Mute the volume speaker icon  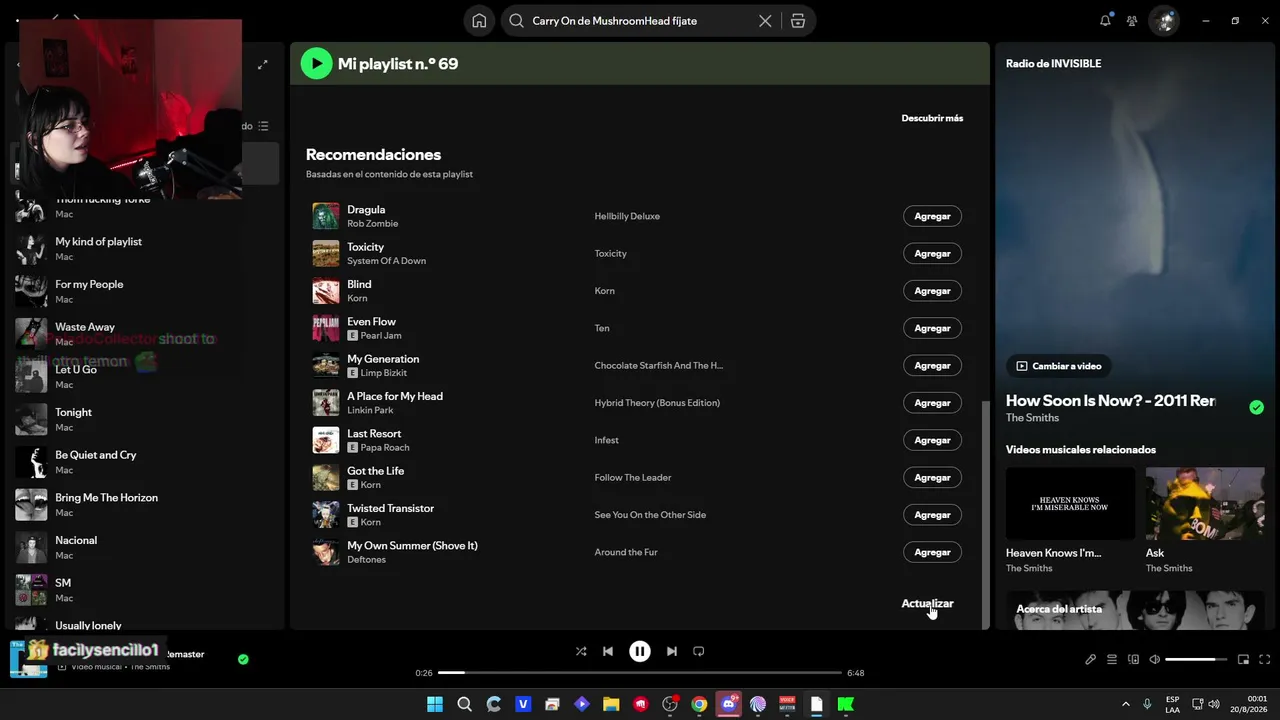pyautogui.click(x=1155, y=659)
